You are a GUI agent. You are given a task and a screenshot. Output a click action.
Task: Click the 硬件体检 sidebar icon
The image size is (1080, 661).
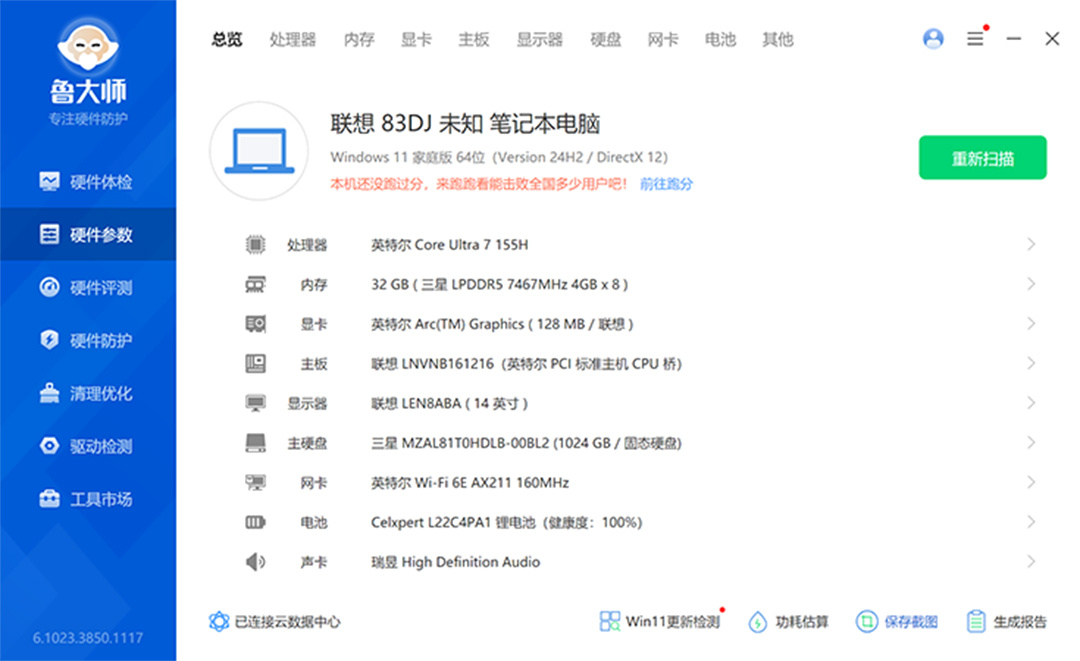49,182
